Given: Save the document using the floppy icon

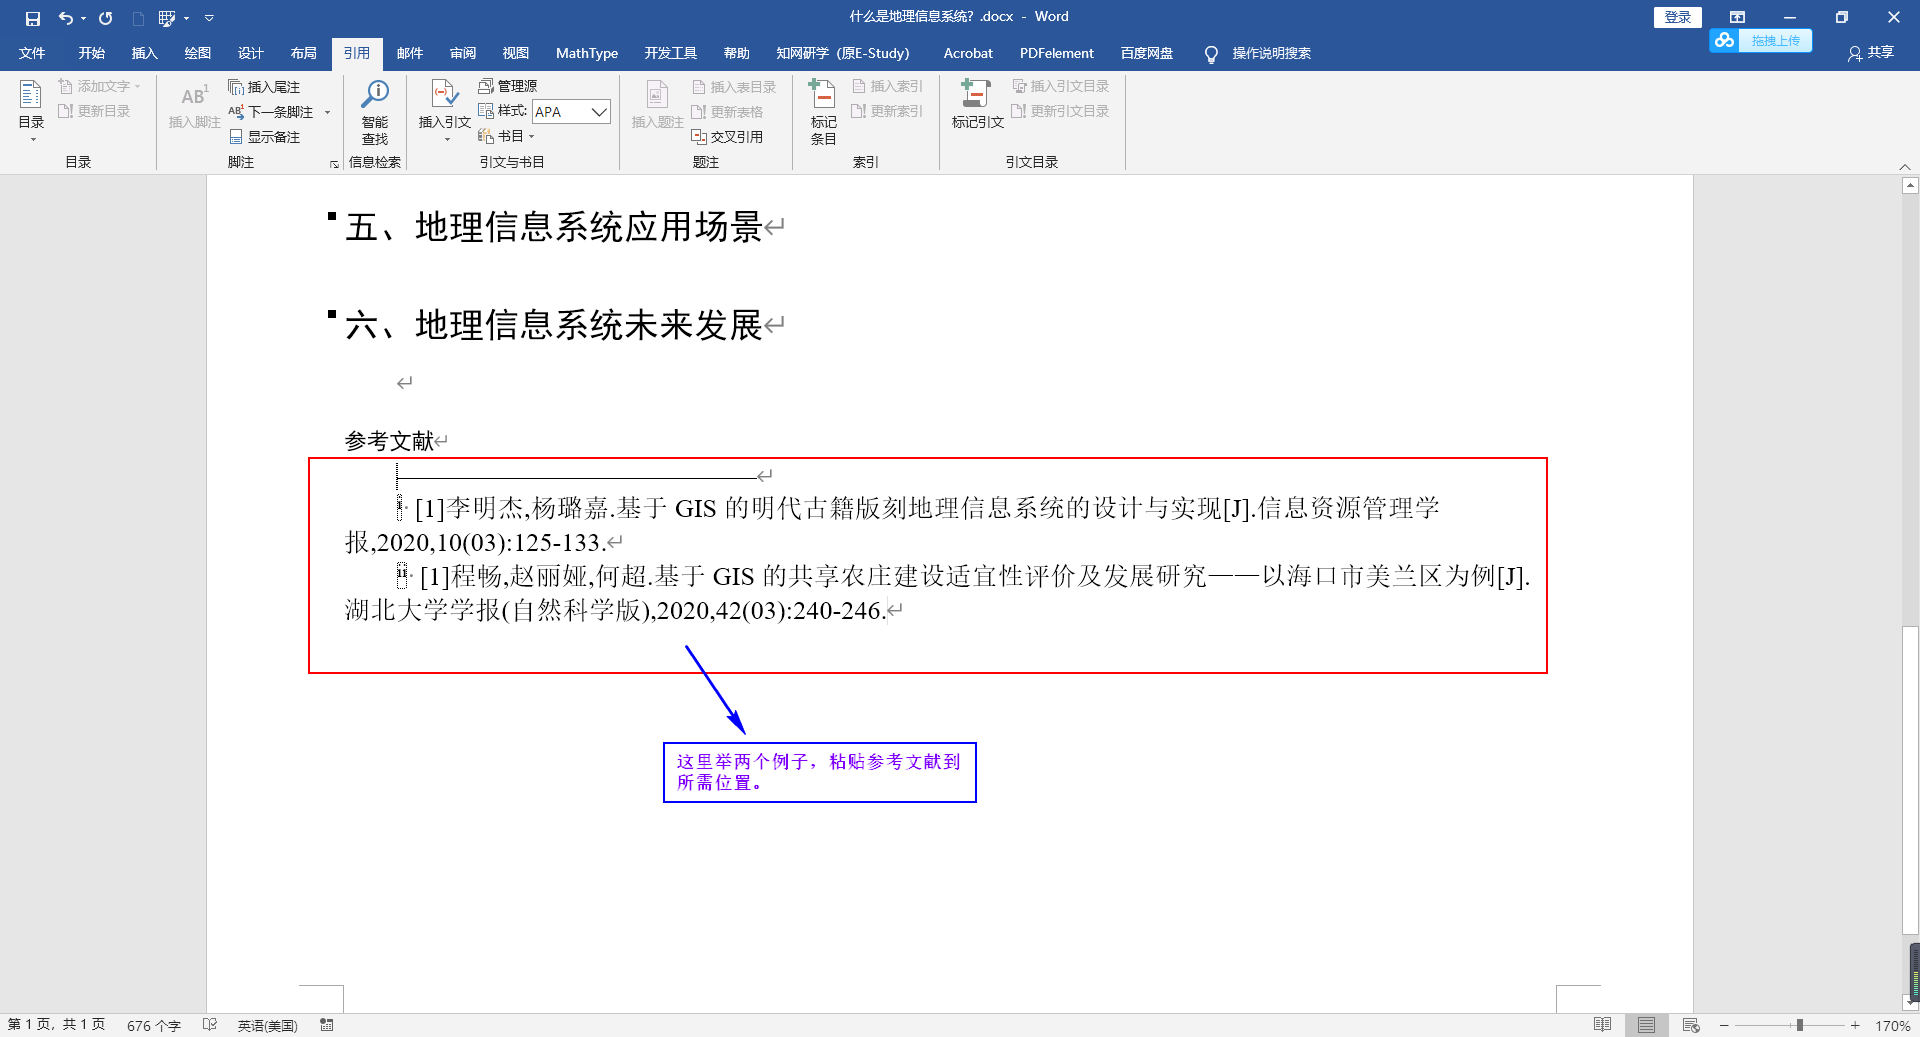Looking at the screenshot, I should [x=33, y=18].
